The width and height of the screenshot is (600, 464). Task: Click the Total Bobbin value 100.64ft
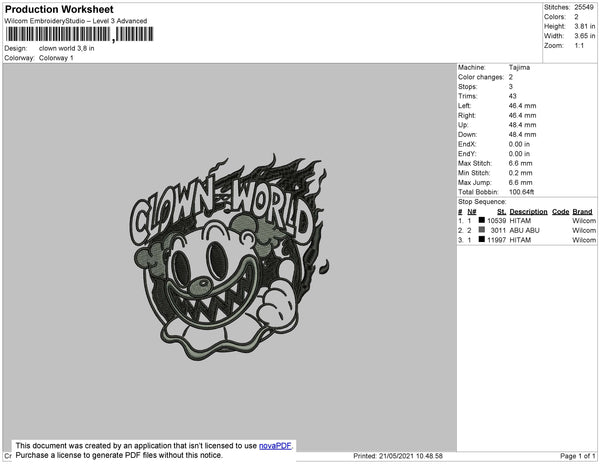coord(521,192)
